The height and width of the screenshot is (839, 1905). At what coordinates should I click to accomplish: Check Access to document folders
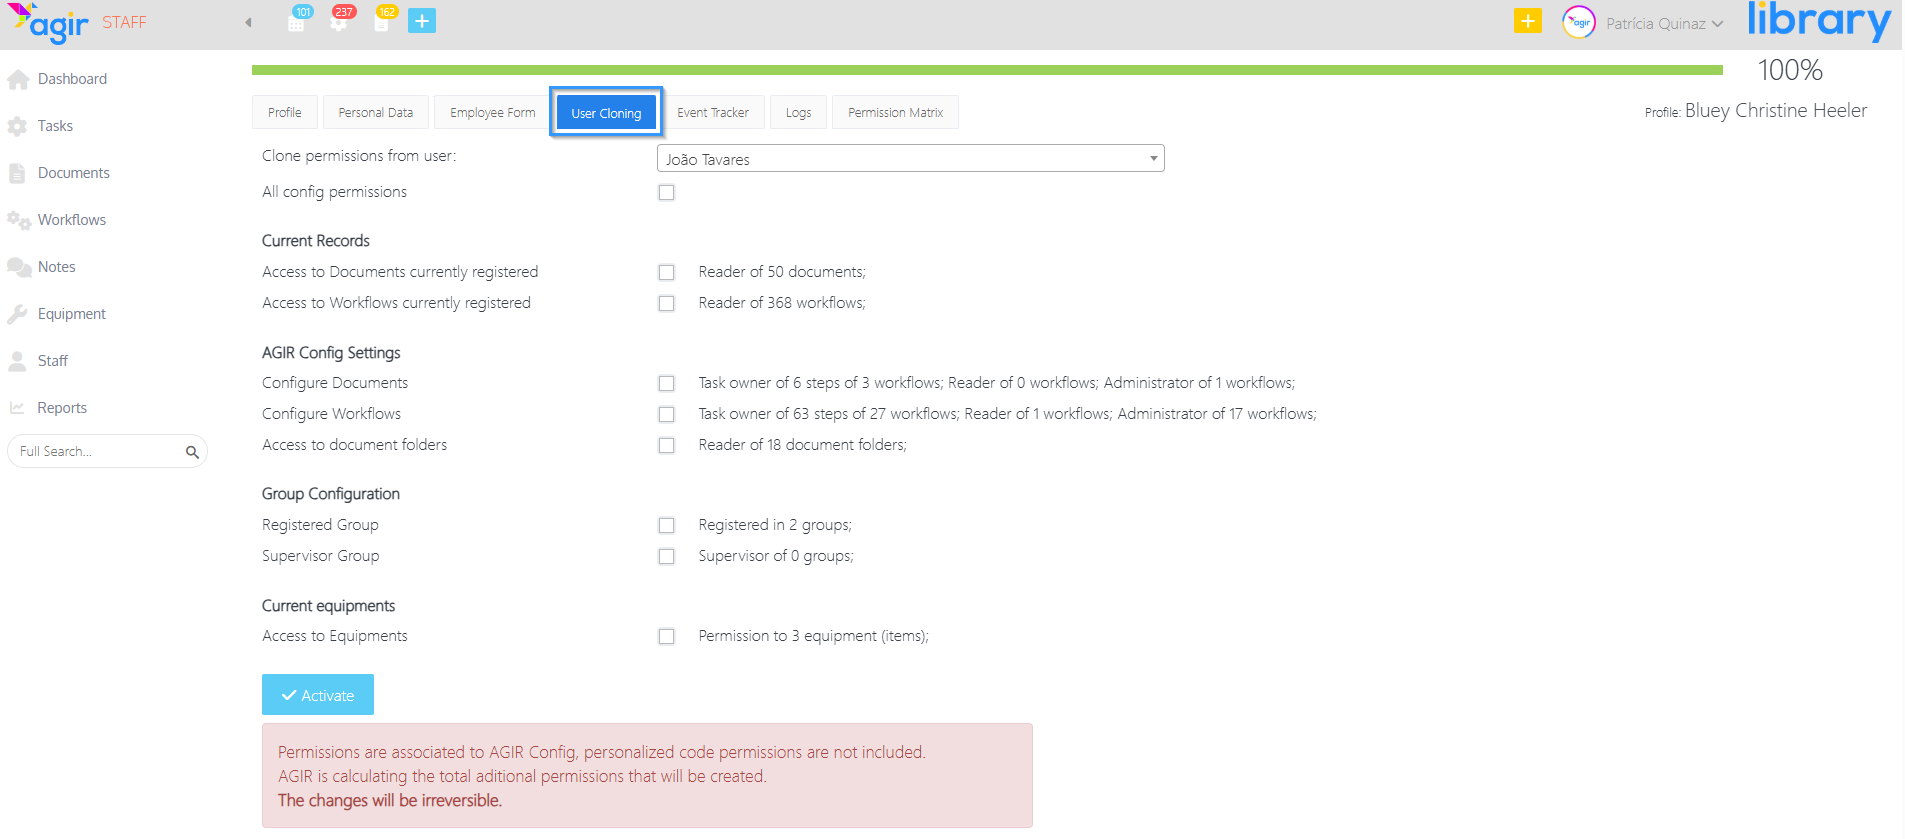[x=667, y=446]
